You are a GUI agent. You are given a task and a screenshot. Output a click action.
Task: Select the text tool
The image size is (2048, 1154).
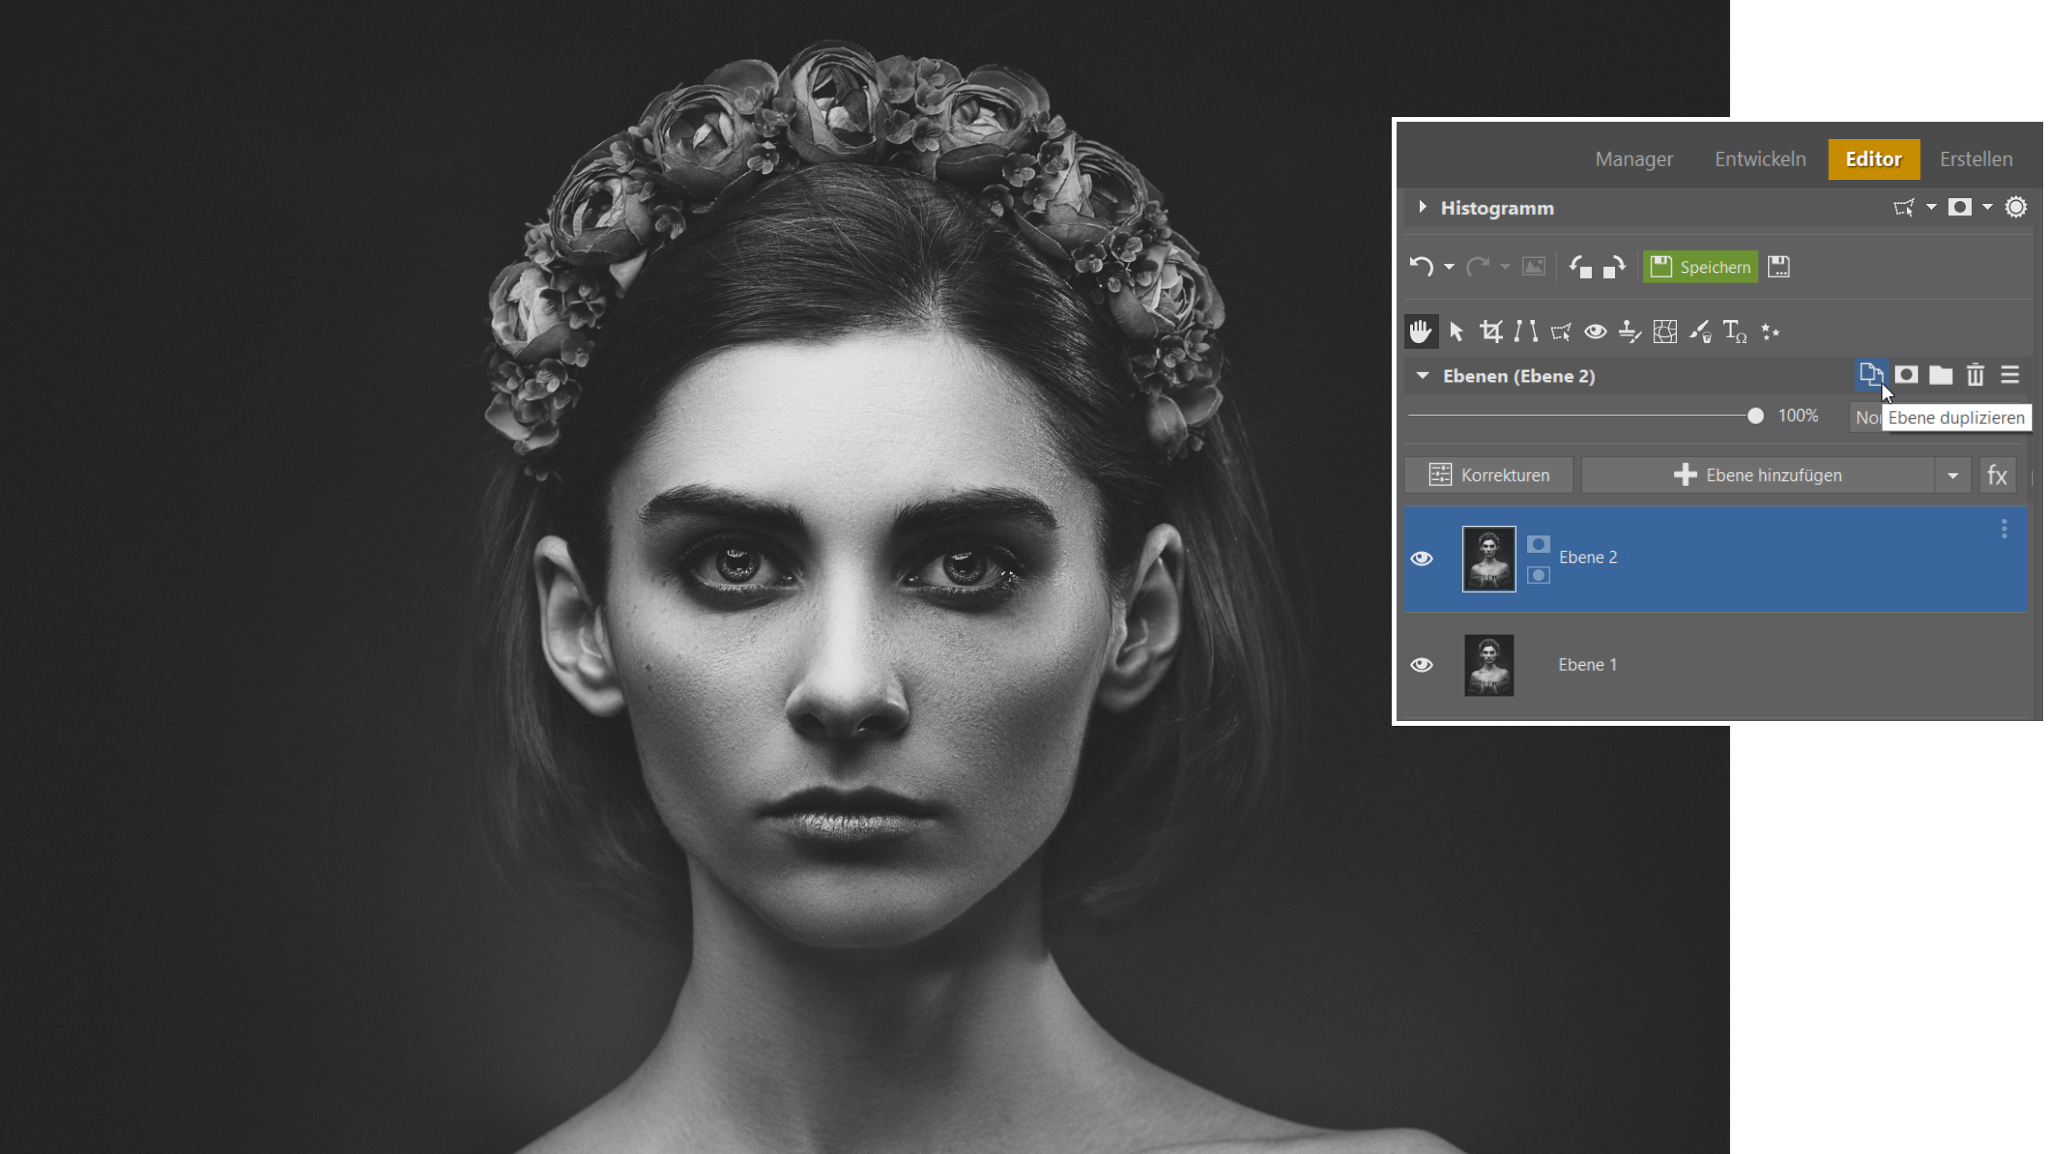point(1735,332)
